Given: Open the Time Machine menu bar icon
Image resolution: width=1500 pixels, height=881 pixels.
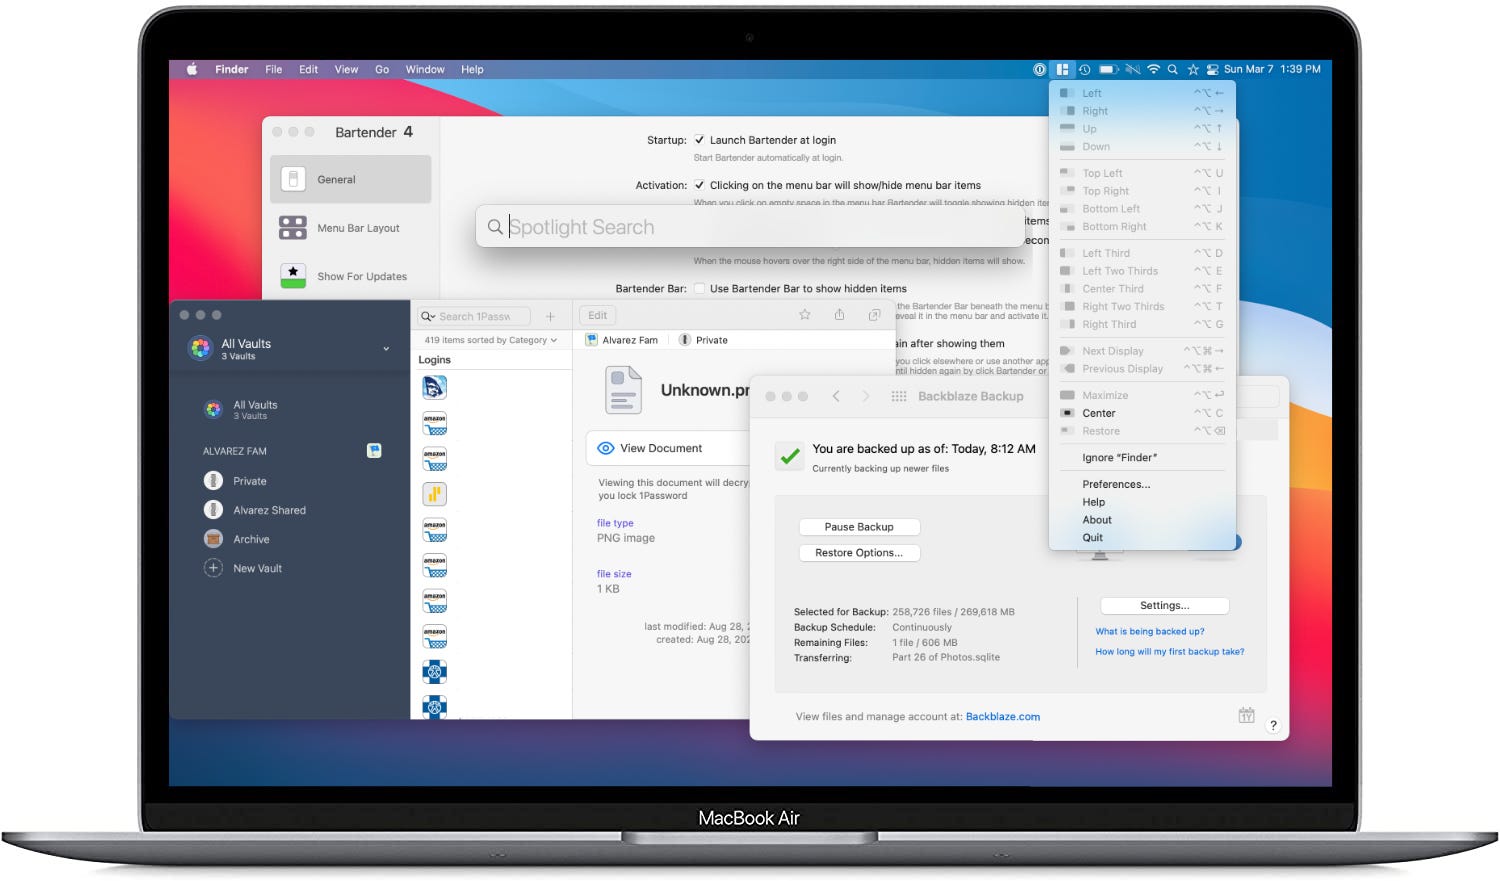Looking at the screenshot, I should tap(1084, 70).
